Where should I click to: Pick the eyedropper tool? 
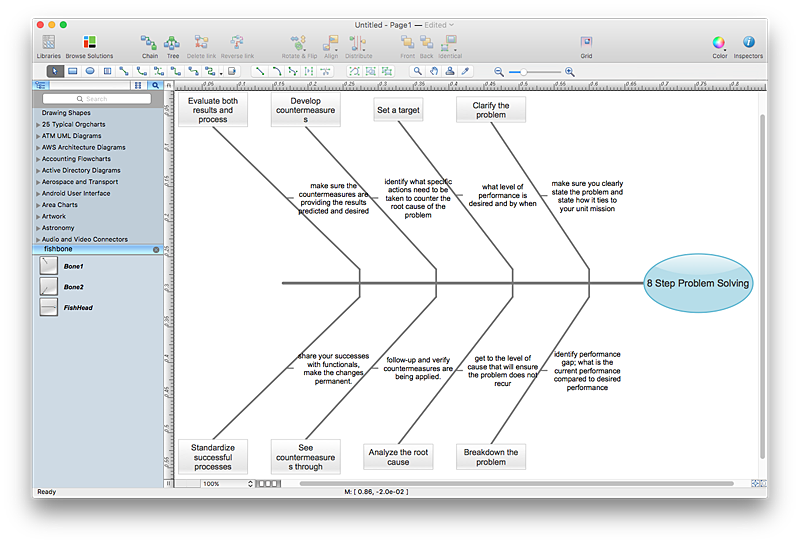pyautogui.click(x=467, y=71)
